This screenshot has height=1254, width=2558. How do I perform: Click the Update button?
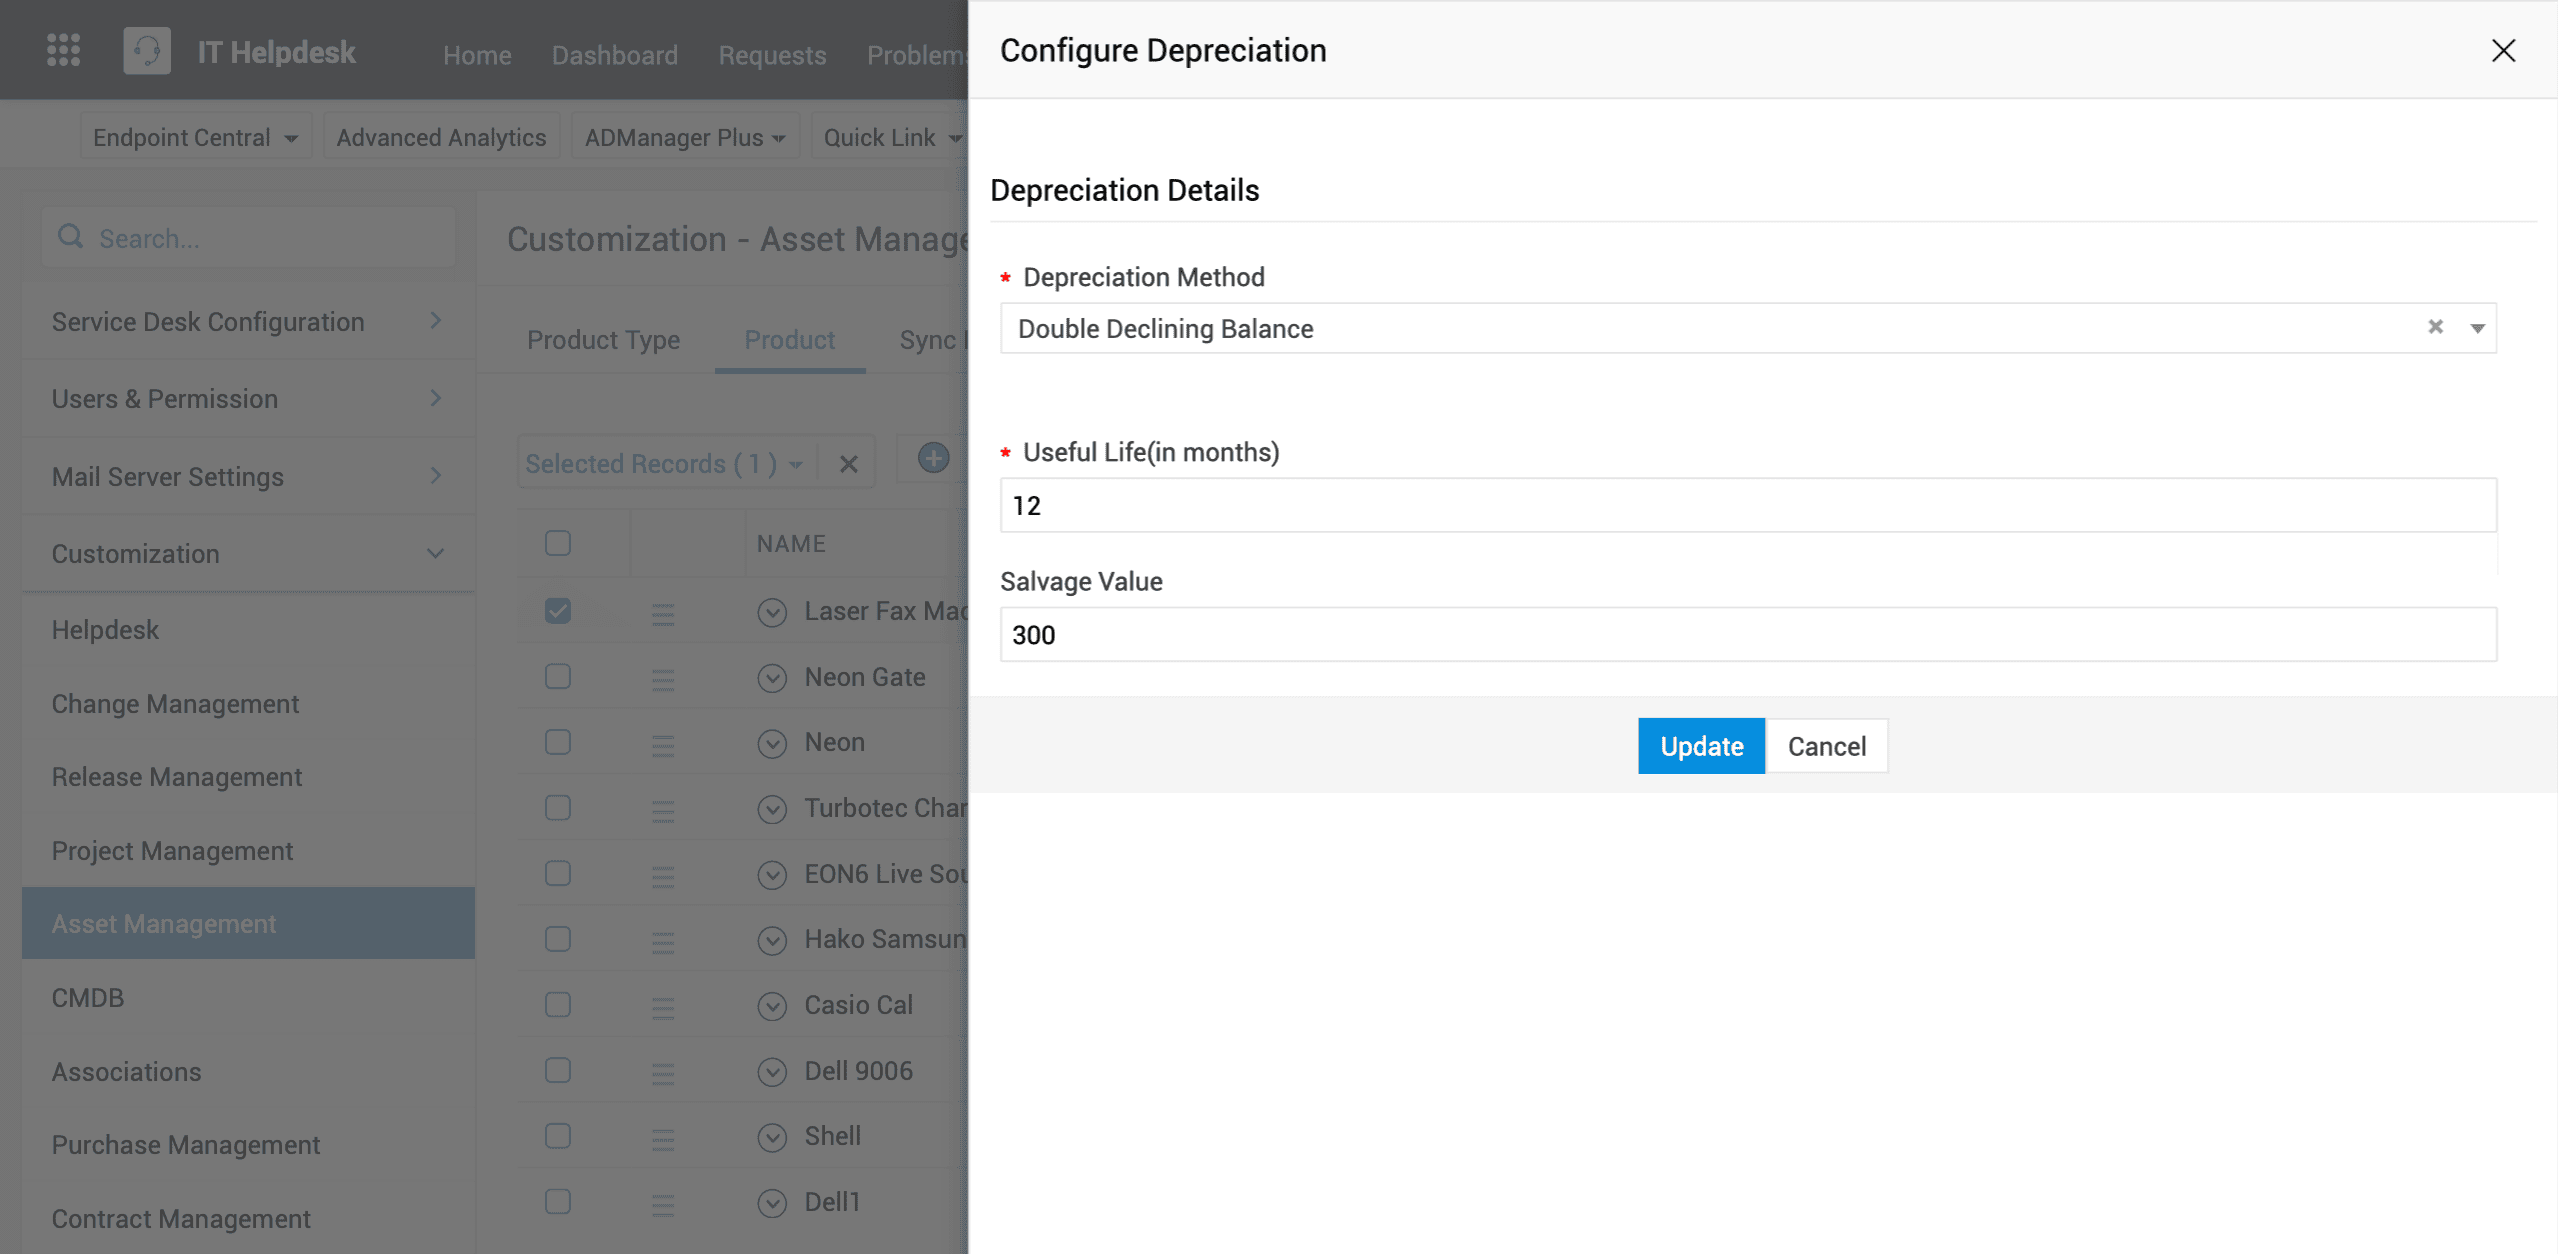[1700, 746]
